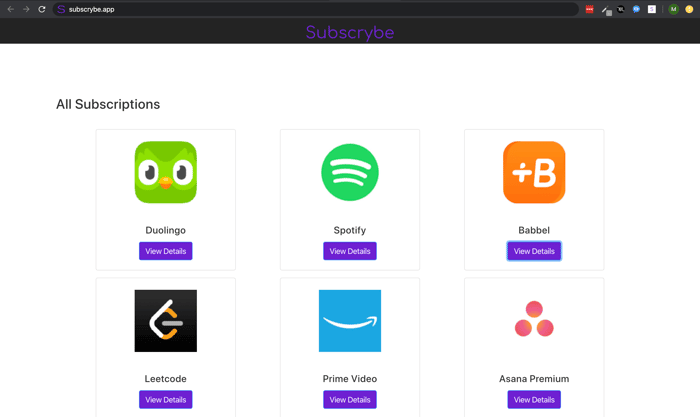Click the orange Babbel logo
This screenshot has width=700, height=417.
[534, 172]
